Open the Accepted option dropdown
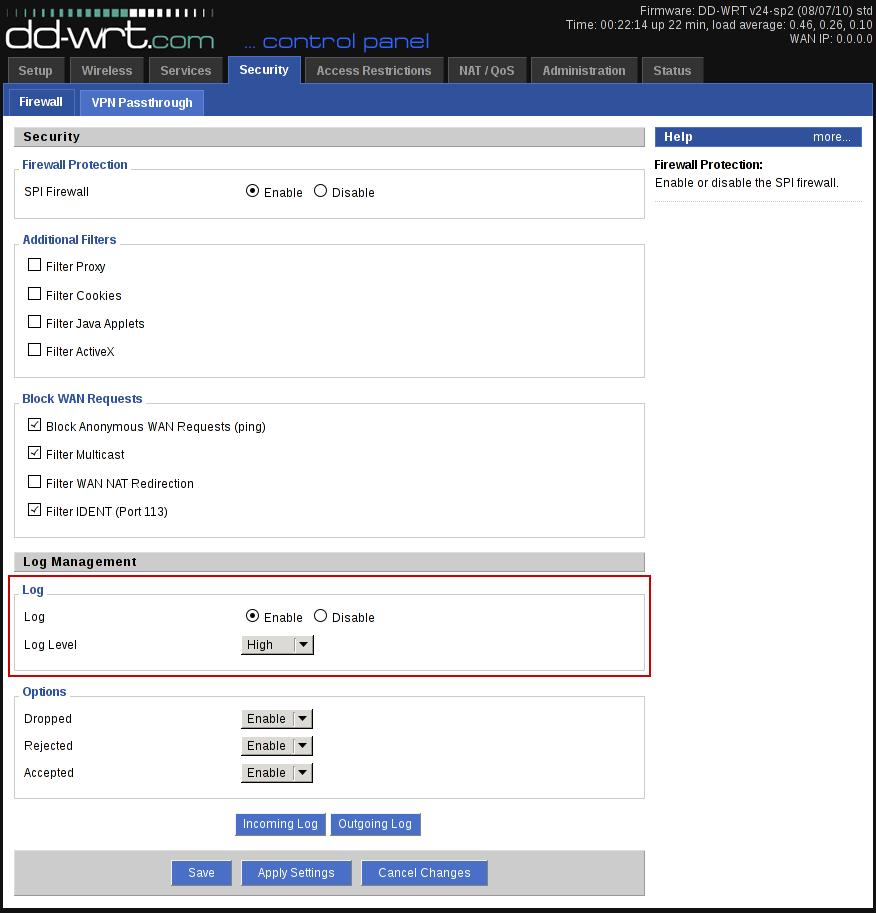The height and width of the screenshot is (913, 876). pos(277,773)
